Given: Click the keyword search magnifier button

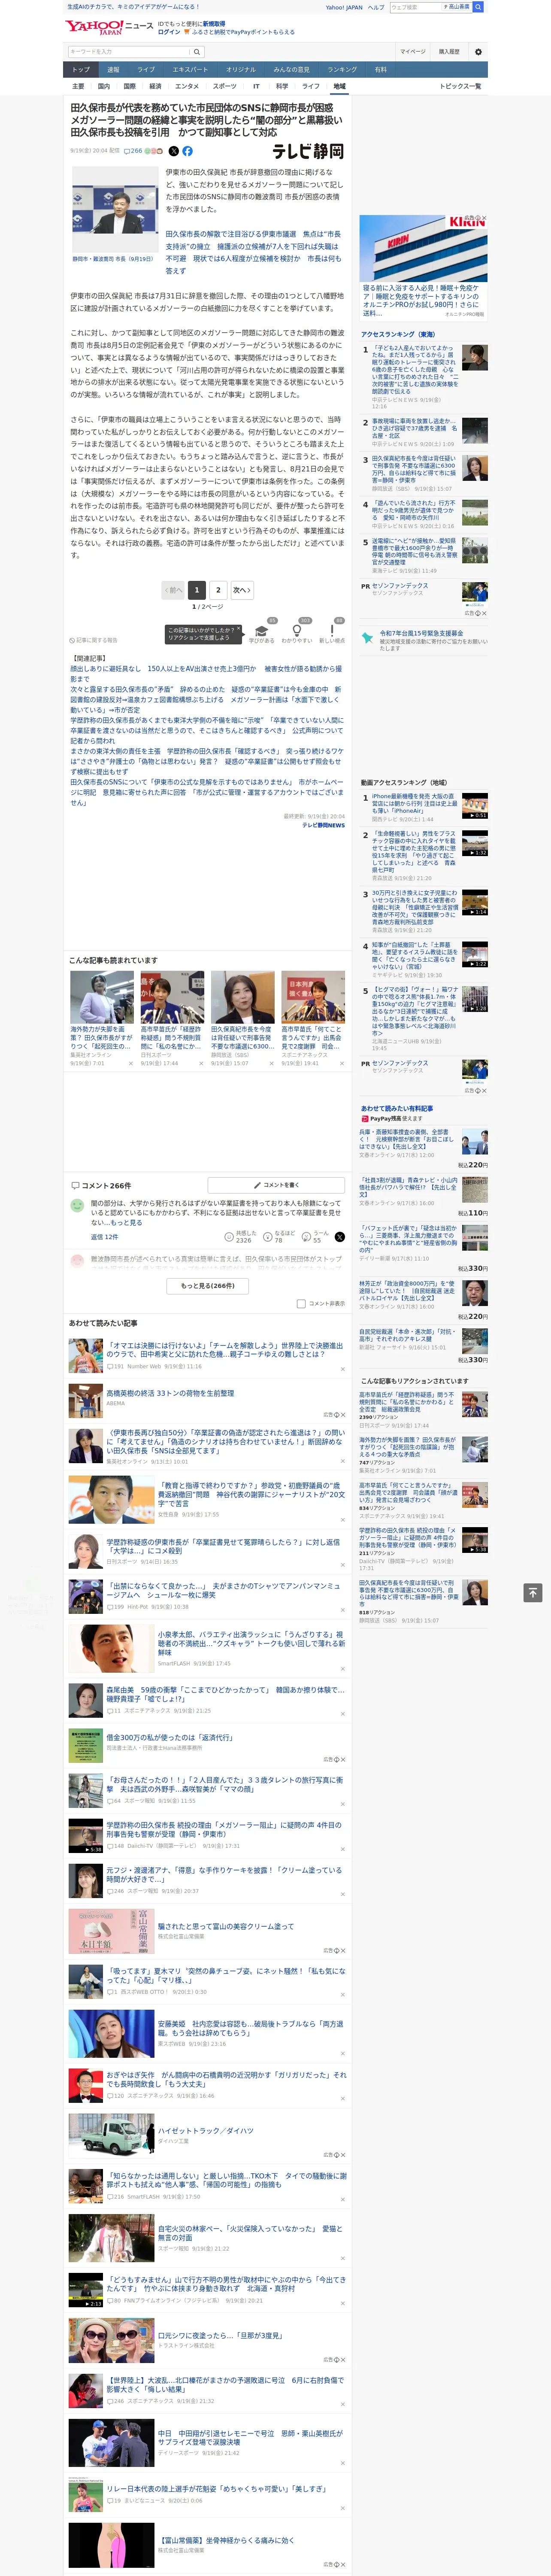Looking at the screenshot, I should (x=197, y=52).
